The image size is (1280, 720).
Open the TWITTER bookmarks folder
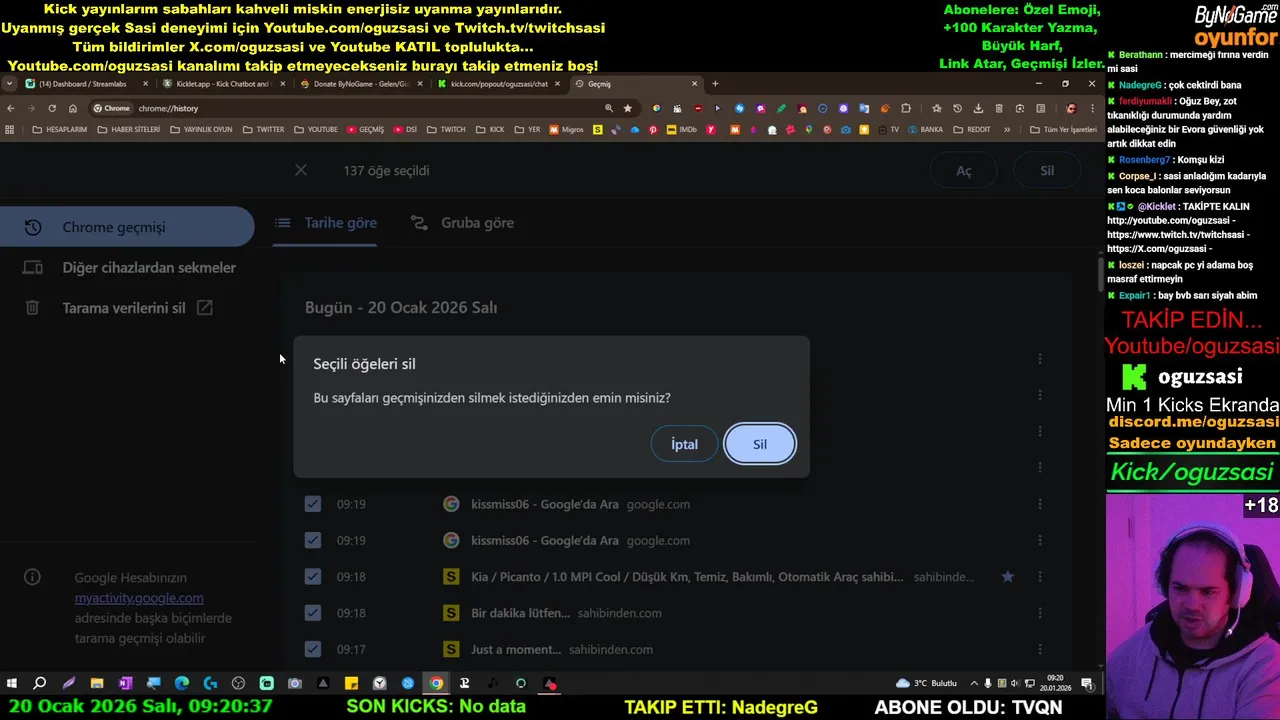point(264,129)
